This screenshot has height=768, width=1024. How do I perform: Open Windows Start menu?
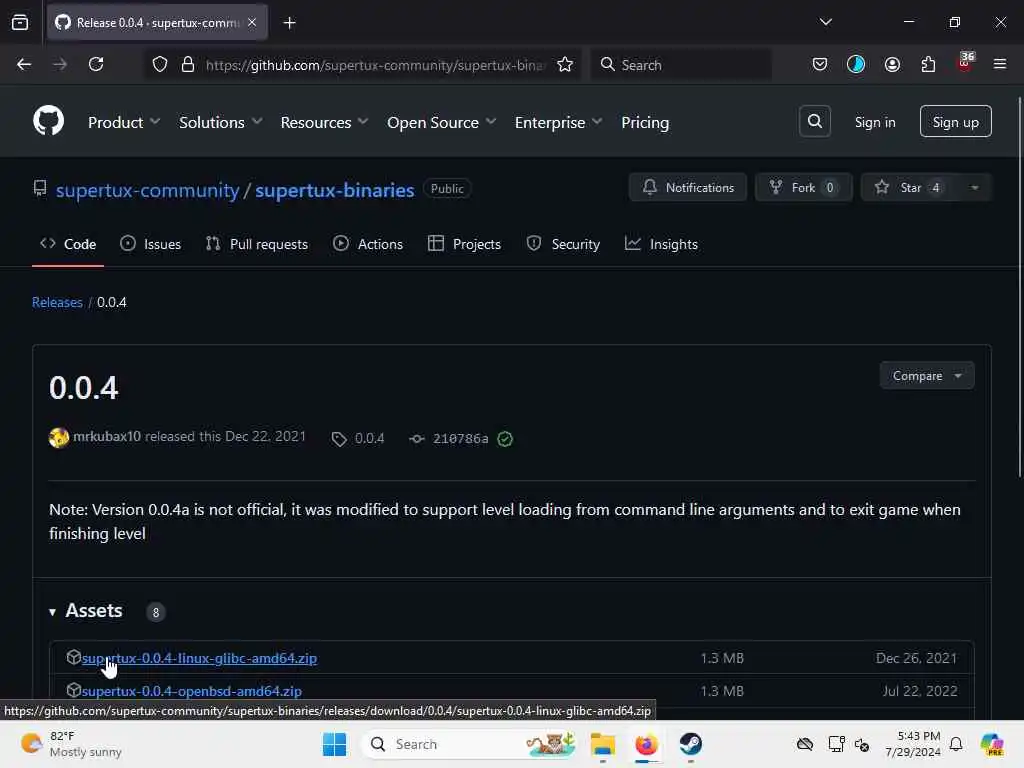(x=334, y=744)
